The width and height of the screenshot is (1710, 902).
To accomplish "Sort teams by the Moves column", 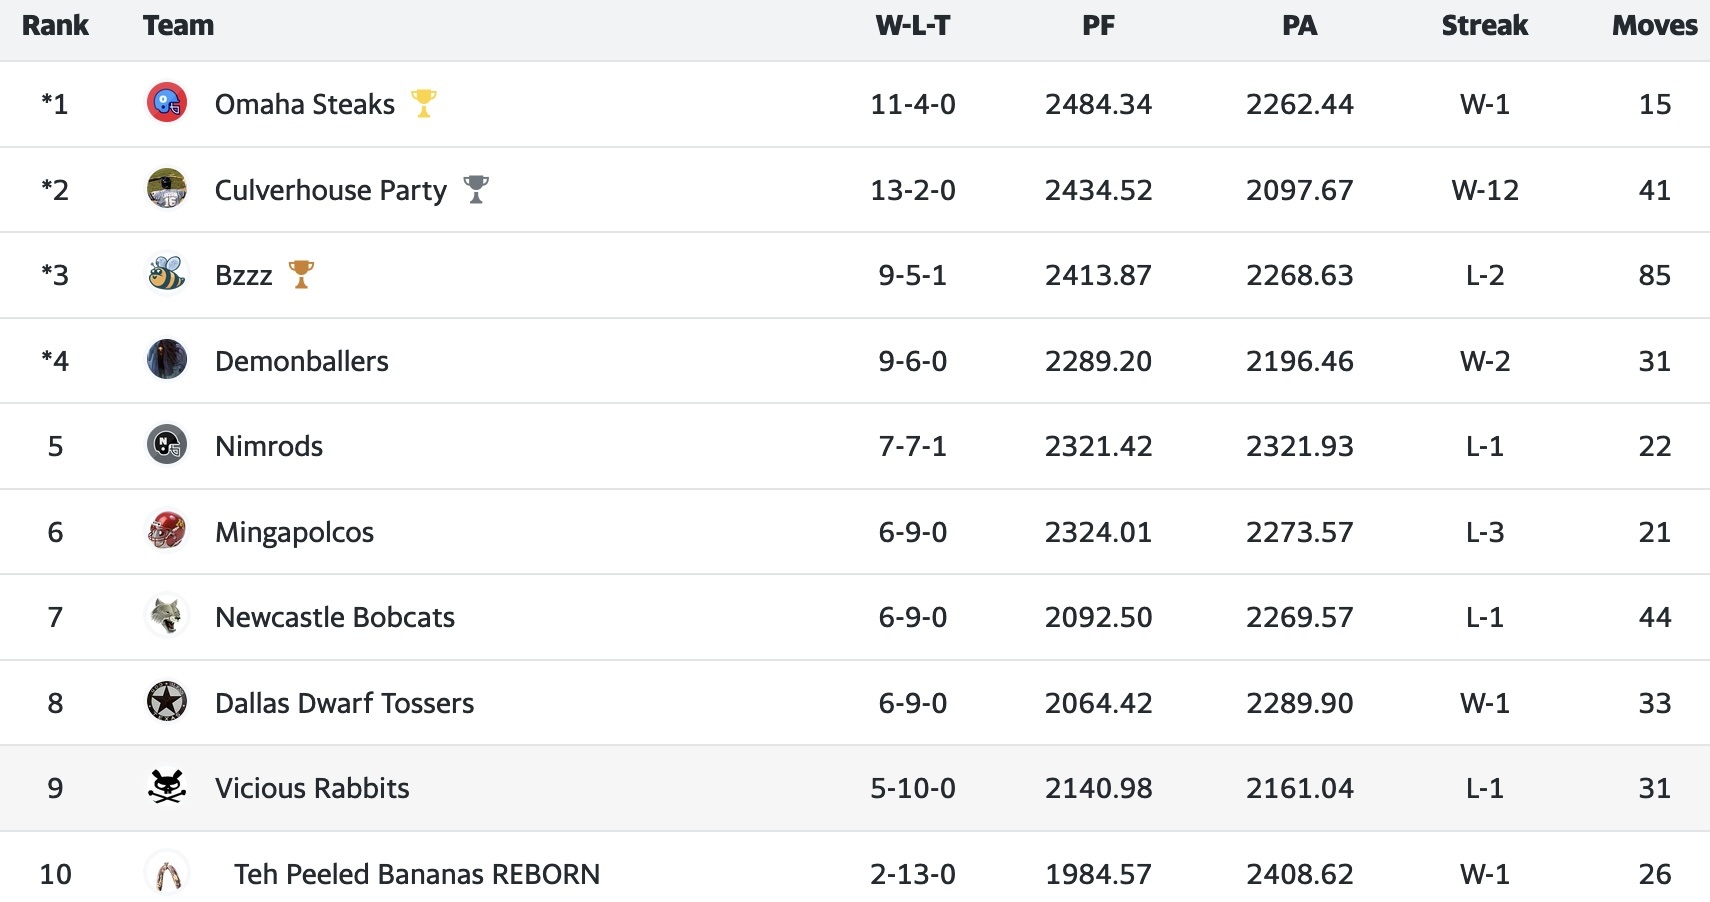I will pos(1653,26).
